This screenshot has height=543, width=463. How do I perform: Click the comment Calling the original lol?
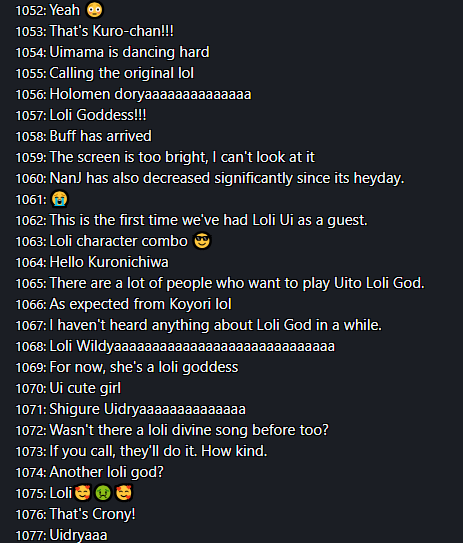tap(122, 73)
